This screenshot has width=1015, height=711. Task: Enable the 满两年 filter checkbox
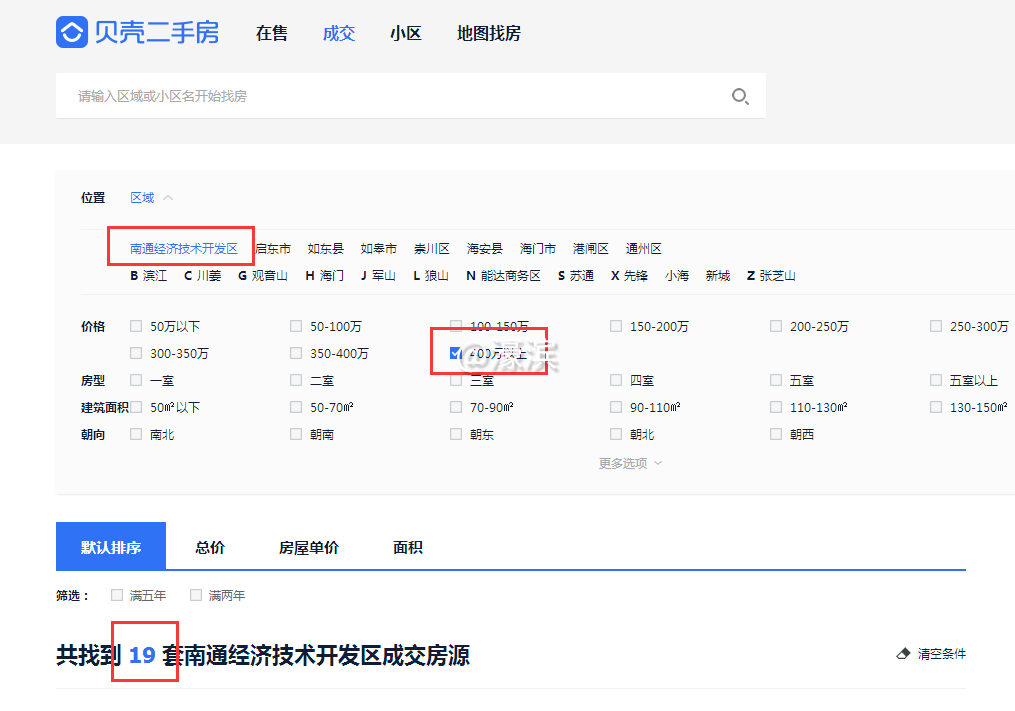[x=196, y=595]
